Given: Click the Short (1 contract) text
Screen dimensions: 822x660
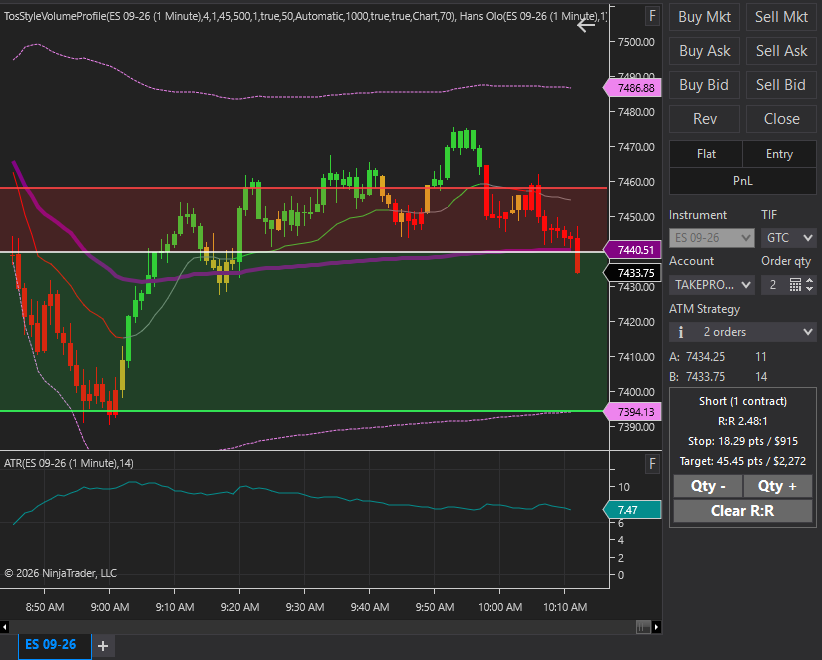Looking at the screenshot, I should (742, 402).
